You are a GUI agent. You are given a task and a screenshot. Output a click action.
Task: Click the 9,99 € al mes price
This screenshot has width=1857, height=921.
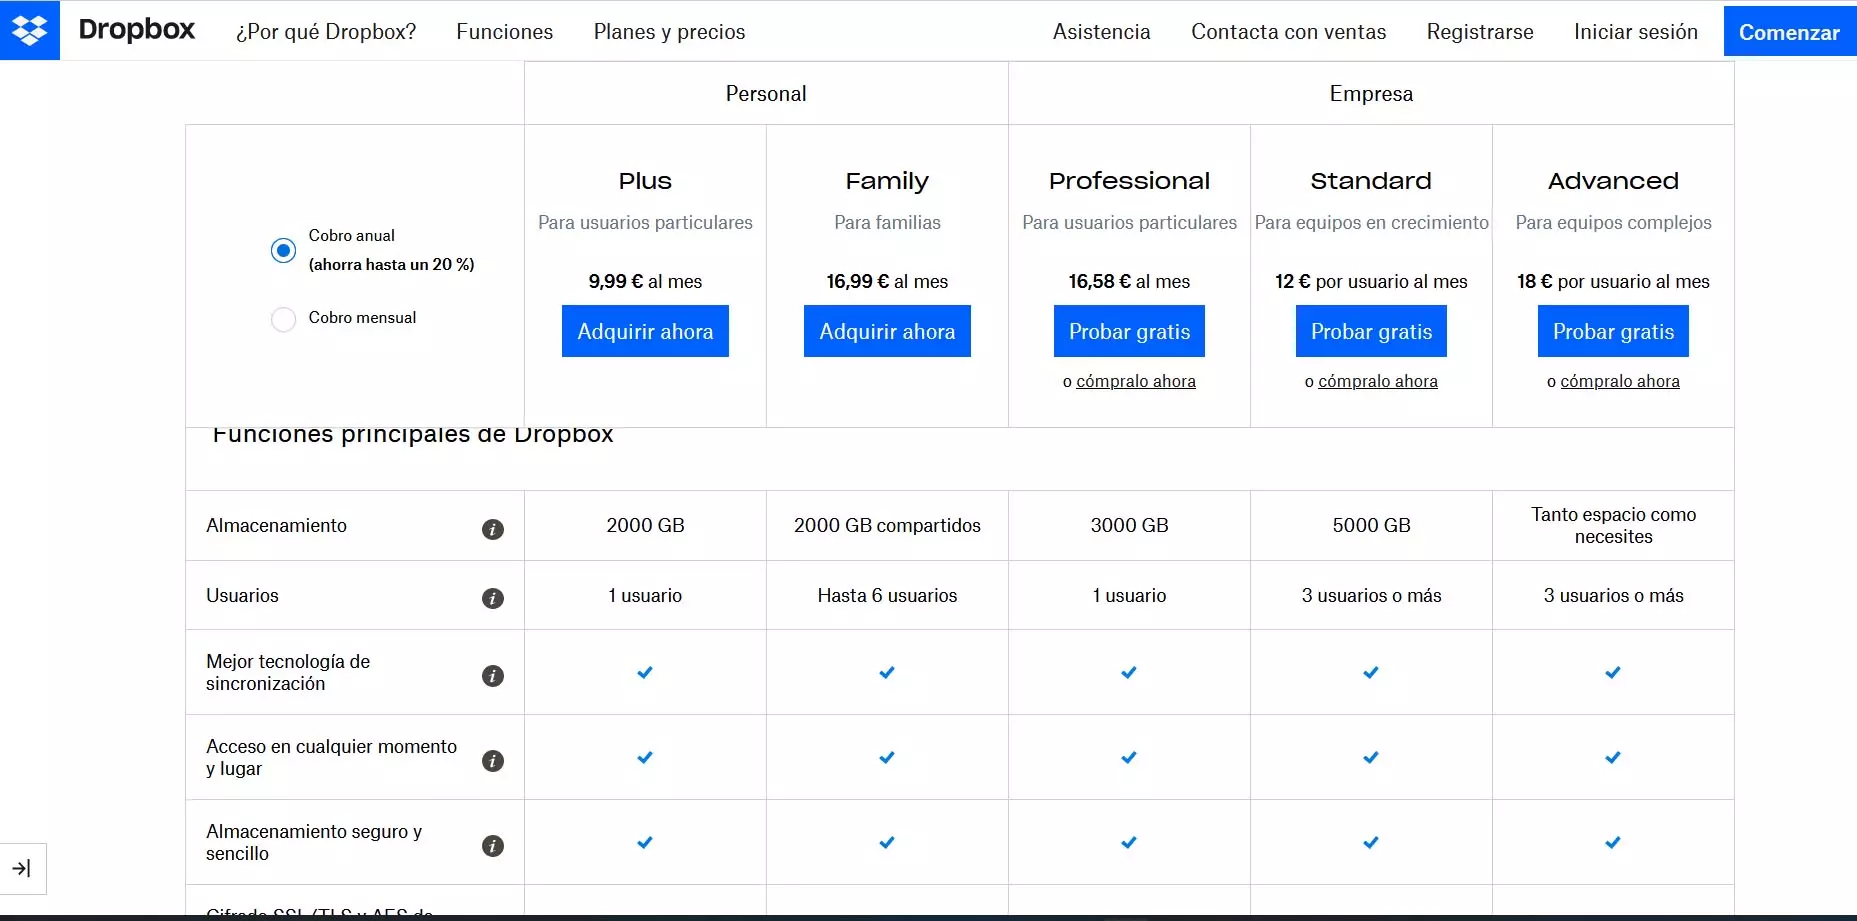click(x=645, y=282)
